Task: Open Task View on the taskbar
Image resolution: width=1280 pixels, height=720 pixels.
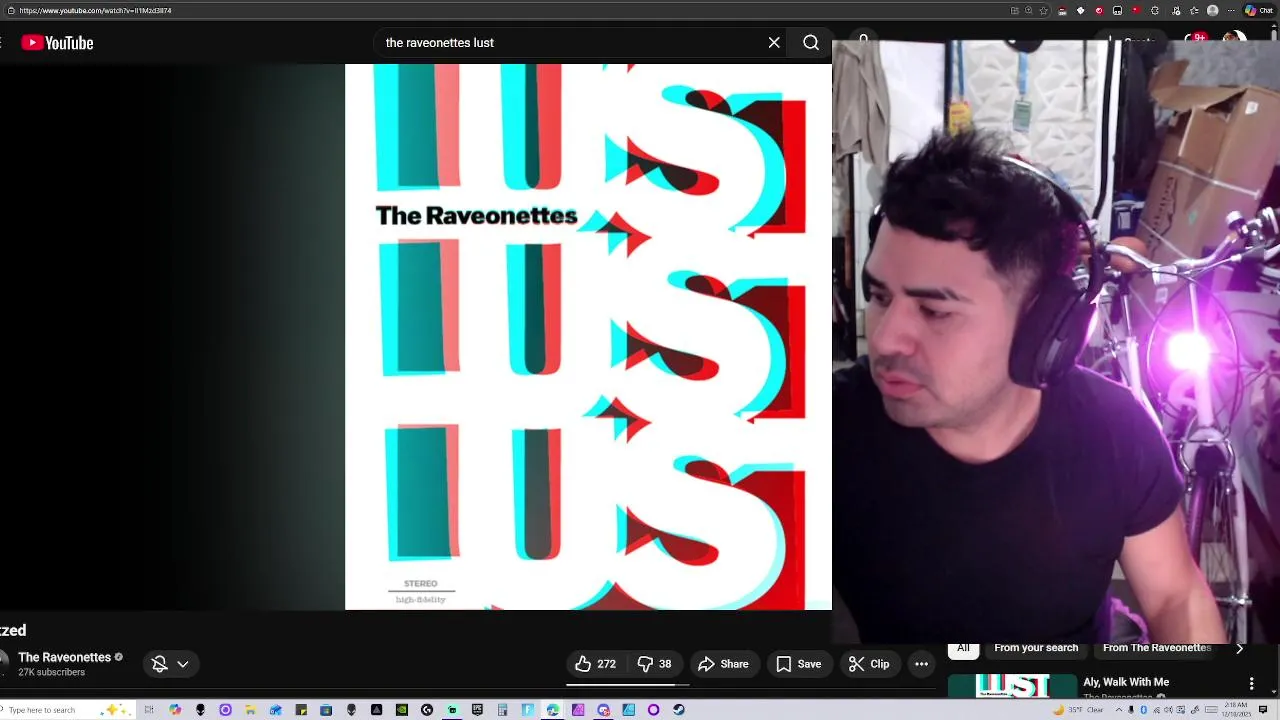Action: 149,710
